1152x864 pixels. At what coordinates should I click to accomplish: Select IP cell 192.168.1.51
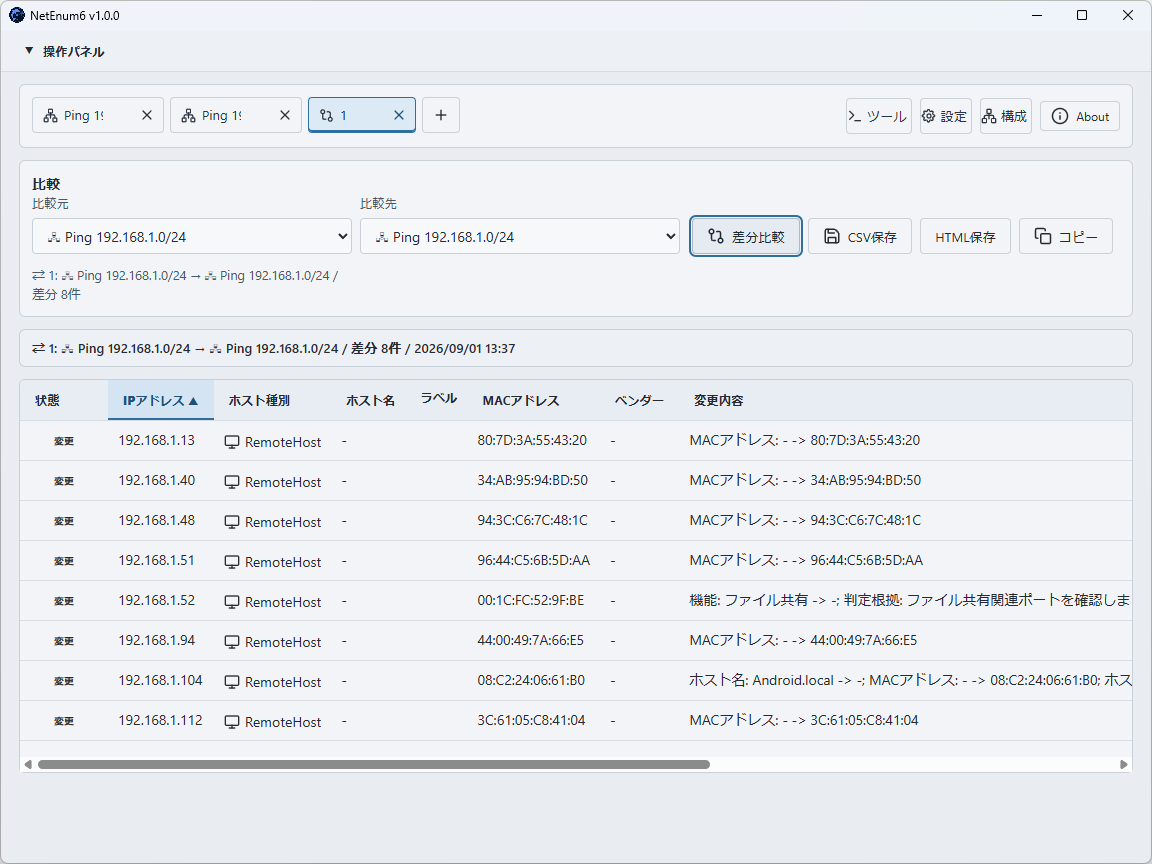(x=156, y=560)
